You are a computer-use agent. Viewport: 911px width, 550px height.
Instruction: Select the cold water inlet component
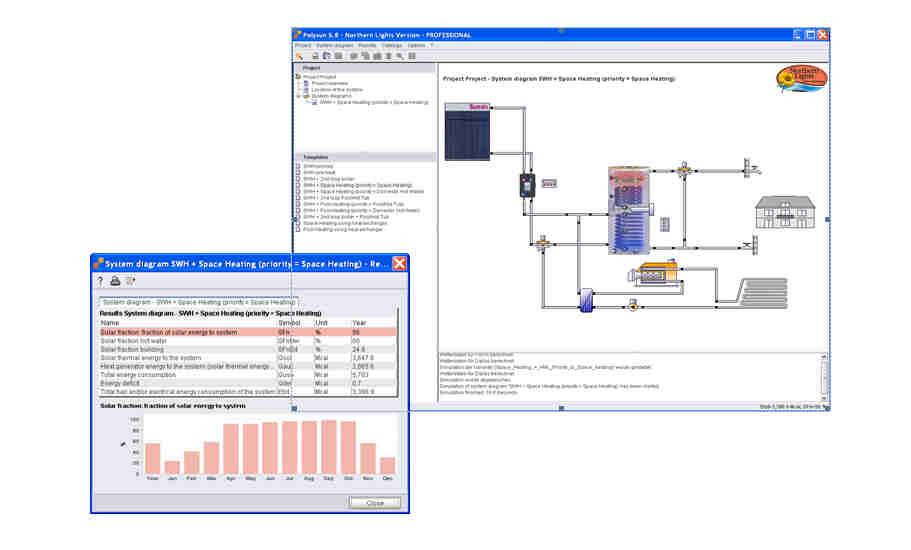(x=751, y=245)
